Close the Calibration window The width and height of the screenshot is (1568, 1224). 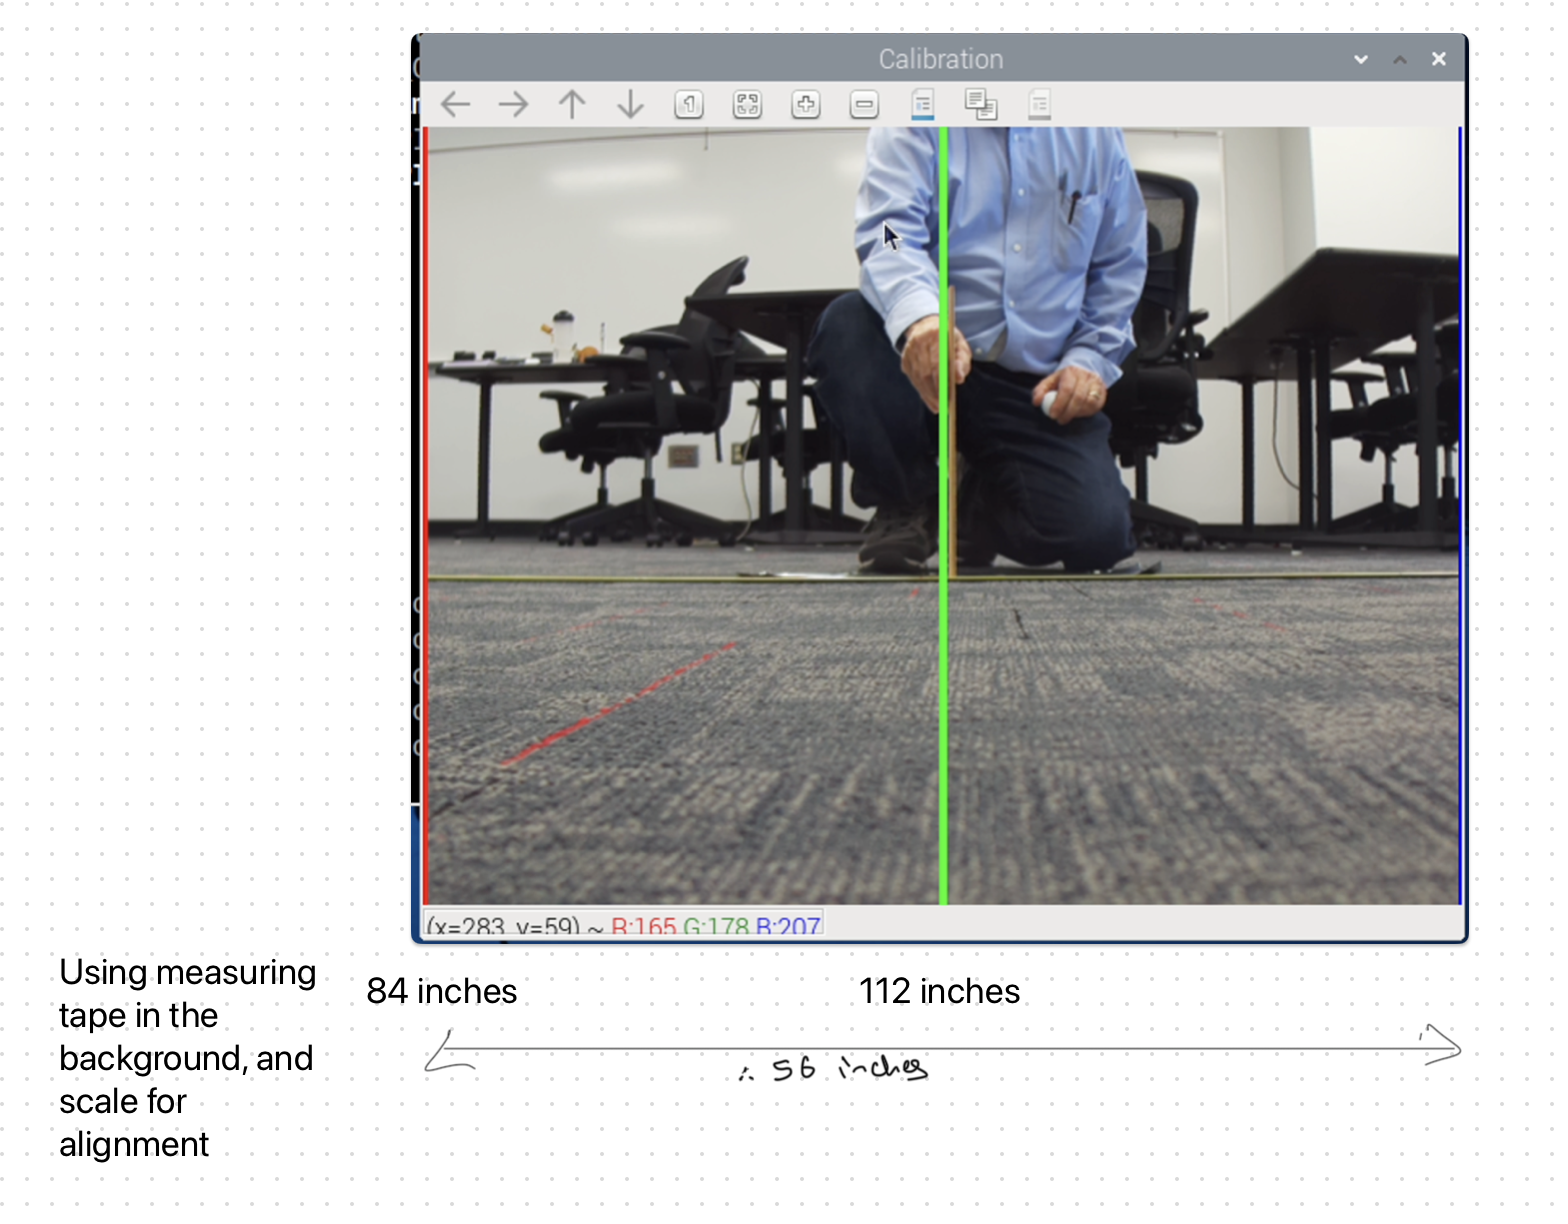tap(1439, 59)
